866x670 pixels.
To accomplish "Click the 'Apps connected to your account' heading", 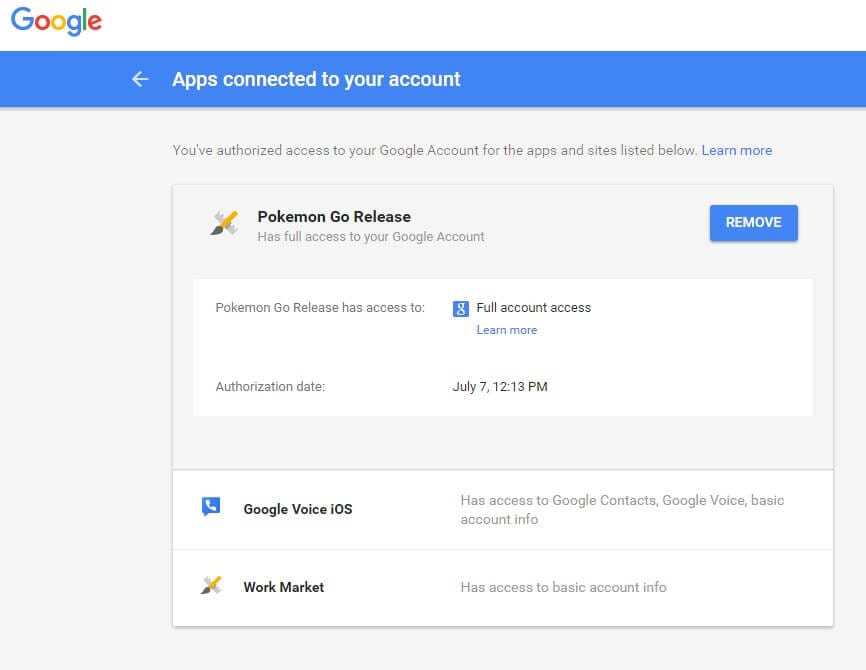I will coord(316,79).
